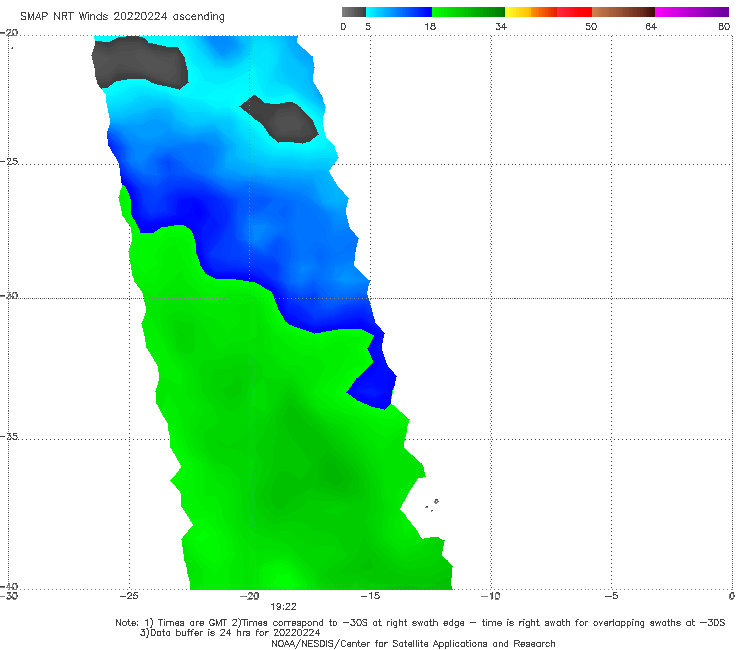
Task: Click the swath time label '19:22'
Action: 283,607
